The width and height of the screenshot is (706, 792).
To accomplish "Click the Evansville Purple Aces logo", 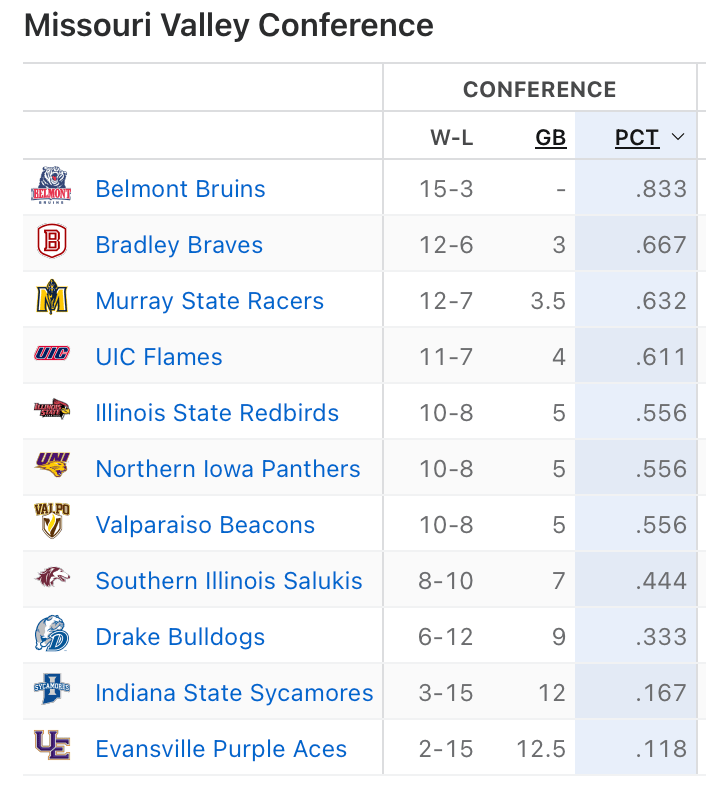I will [52, 748].
